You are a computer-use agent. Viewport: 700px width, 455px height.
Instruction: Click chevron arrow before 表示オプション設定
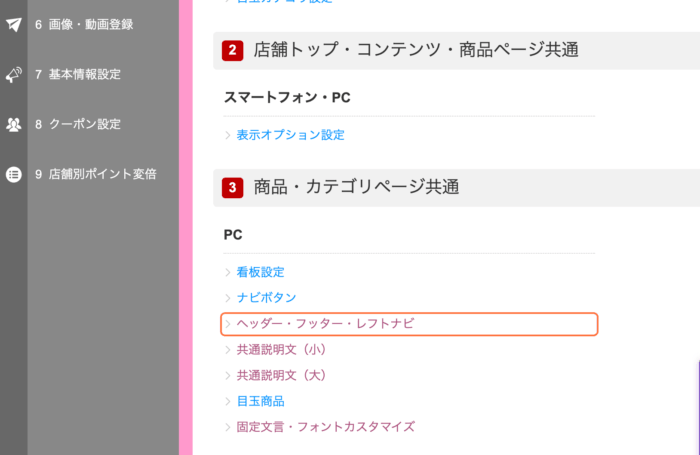[228, 135]
